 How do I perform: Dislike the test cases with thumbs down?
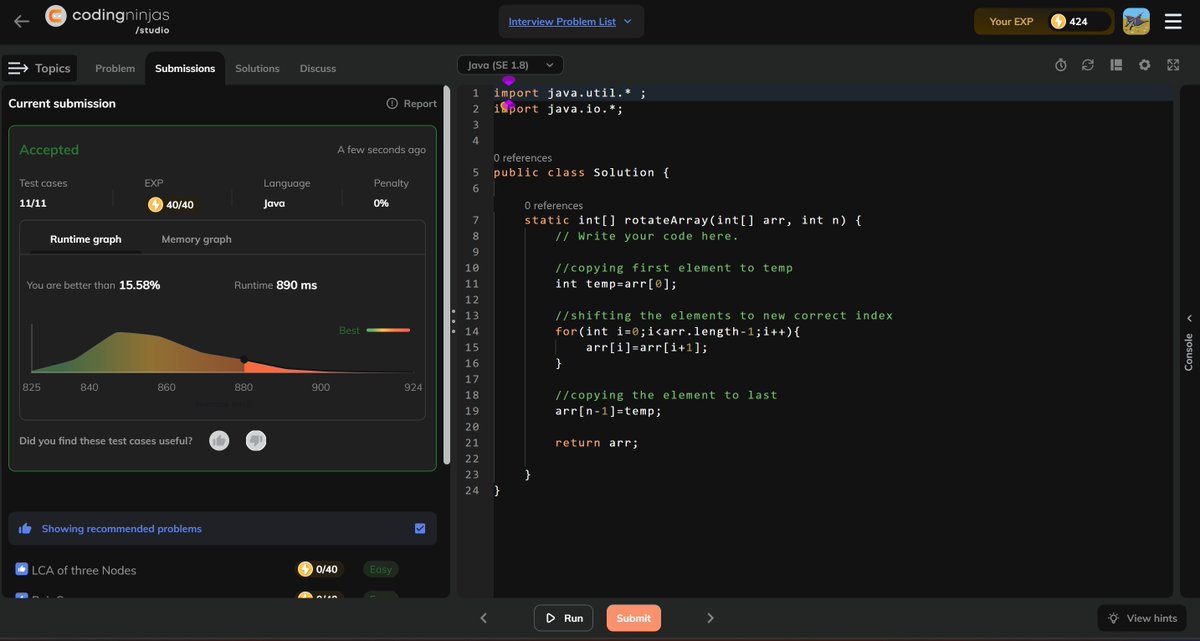[256, 440]
